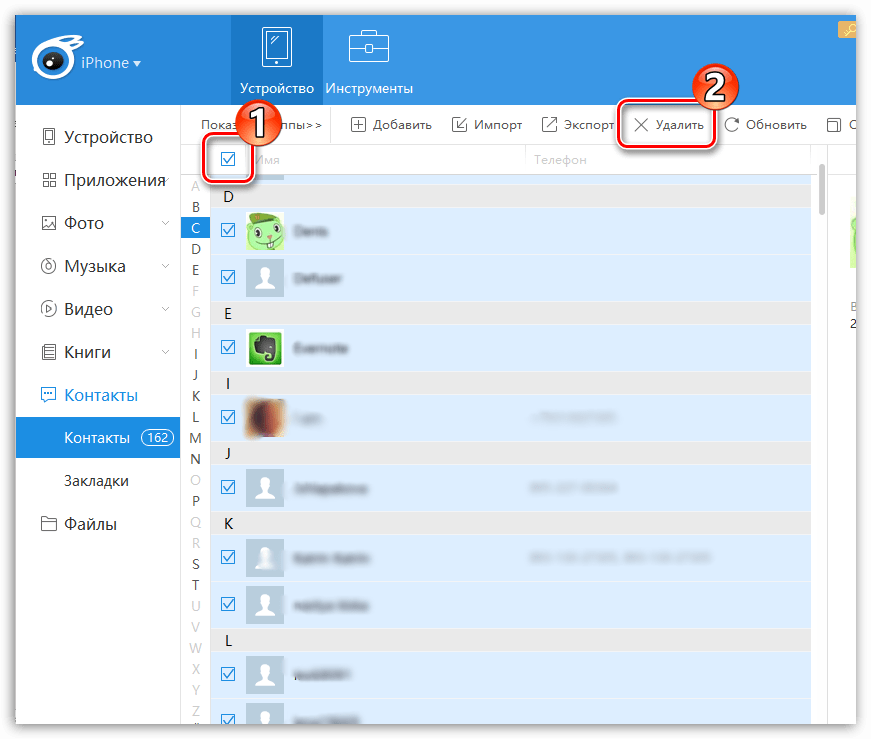Click the Device sidebar phone icon
Image resolution: width=871 pixels, height=739 pixels.
(x=49, y=137)
